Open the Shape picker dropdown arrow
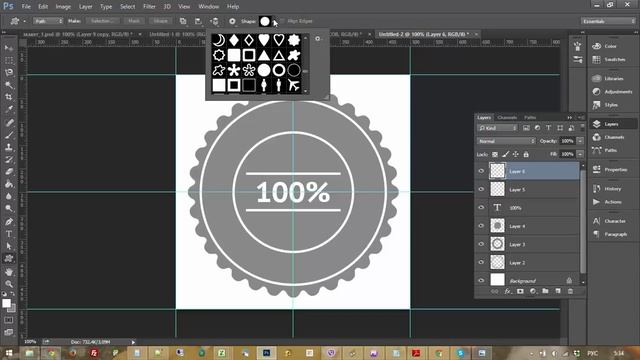The image size is (640, 360). click(x=275, y=21)
